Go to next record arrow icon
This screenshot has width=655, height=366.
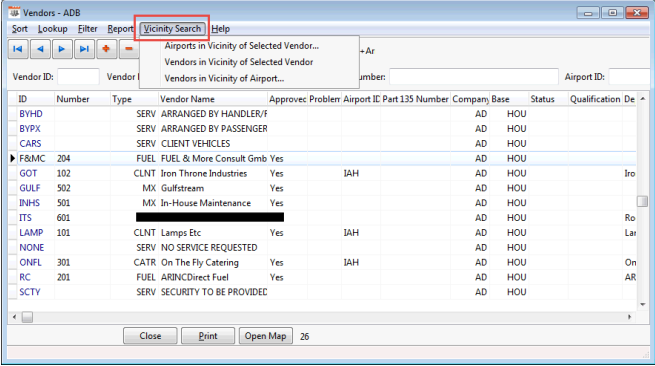(x=62, y=49)
